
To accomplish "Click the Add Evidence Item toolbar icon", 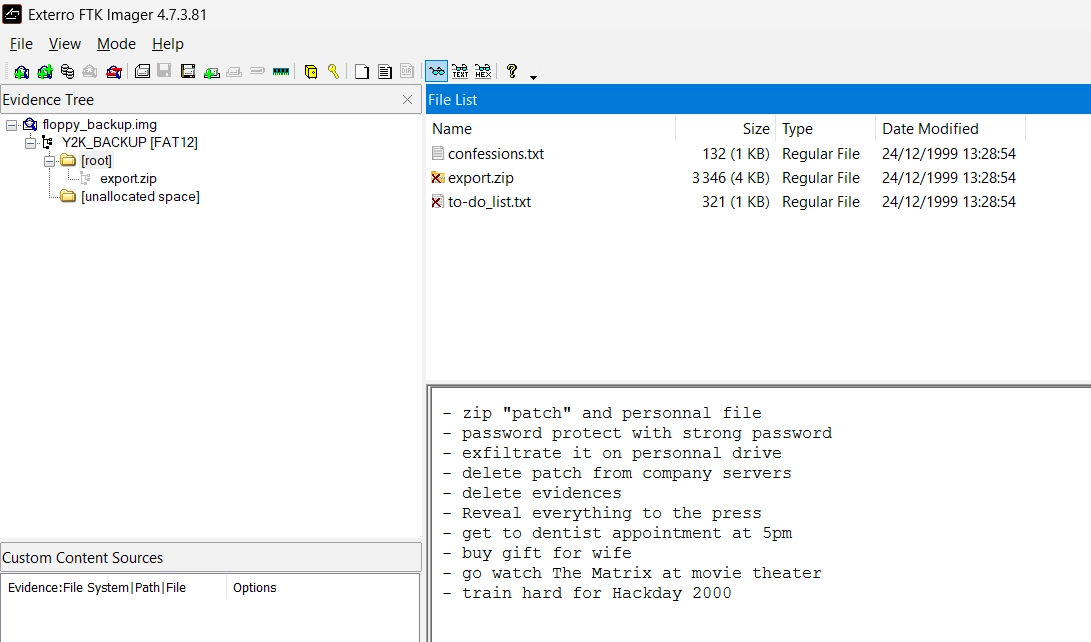I will pos(21,72).
